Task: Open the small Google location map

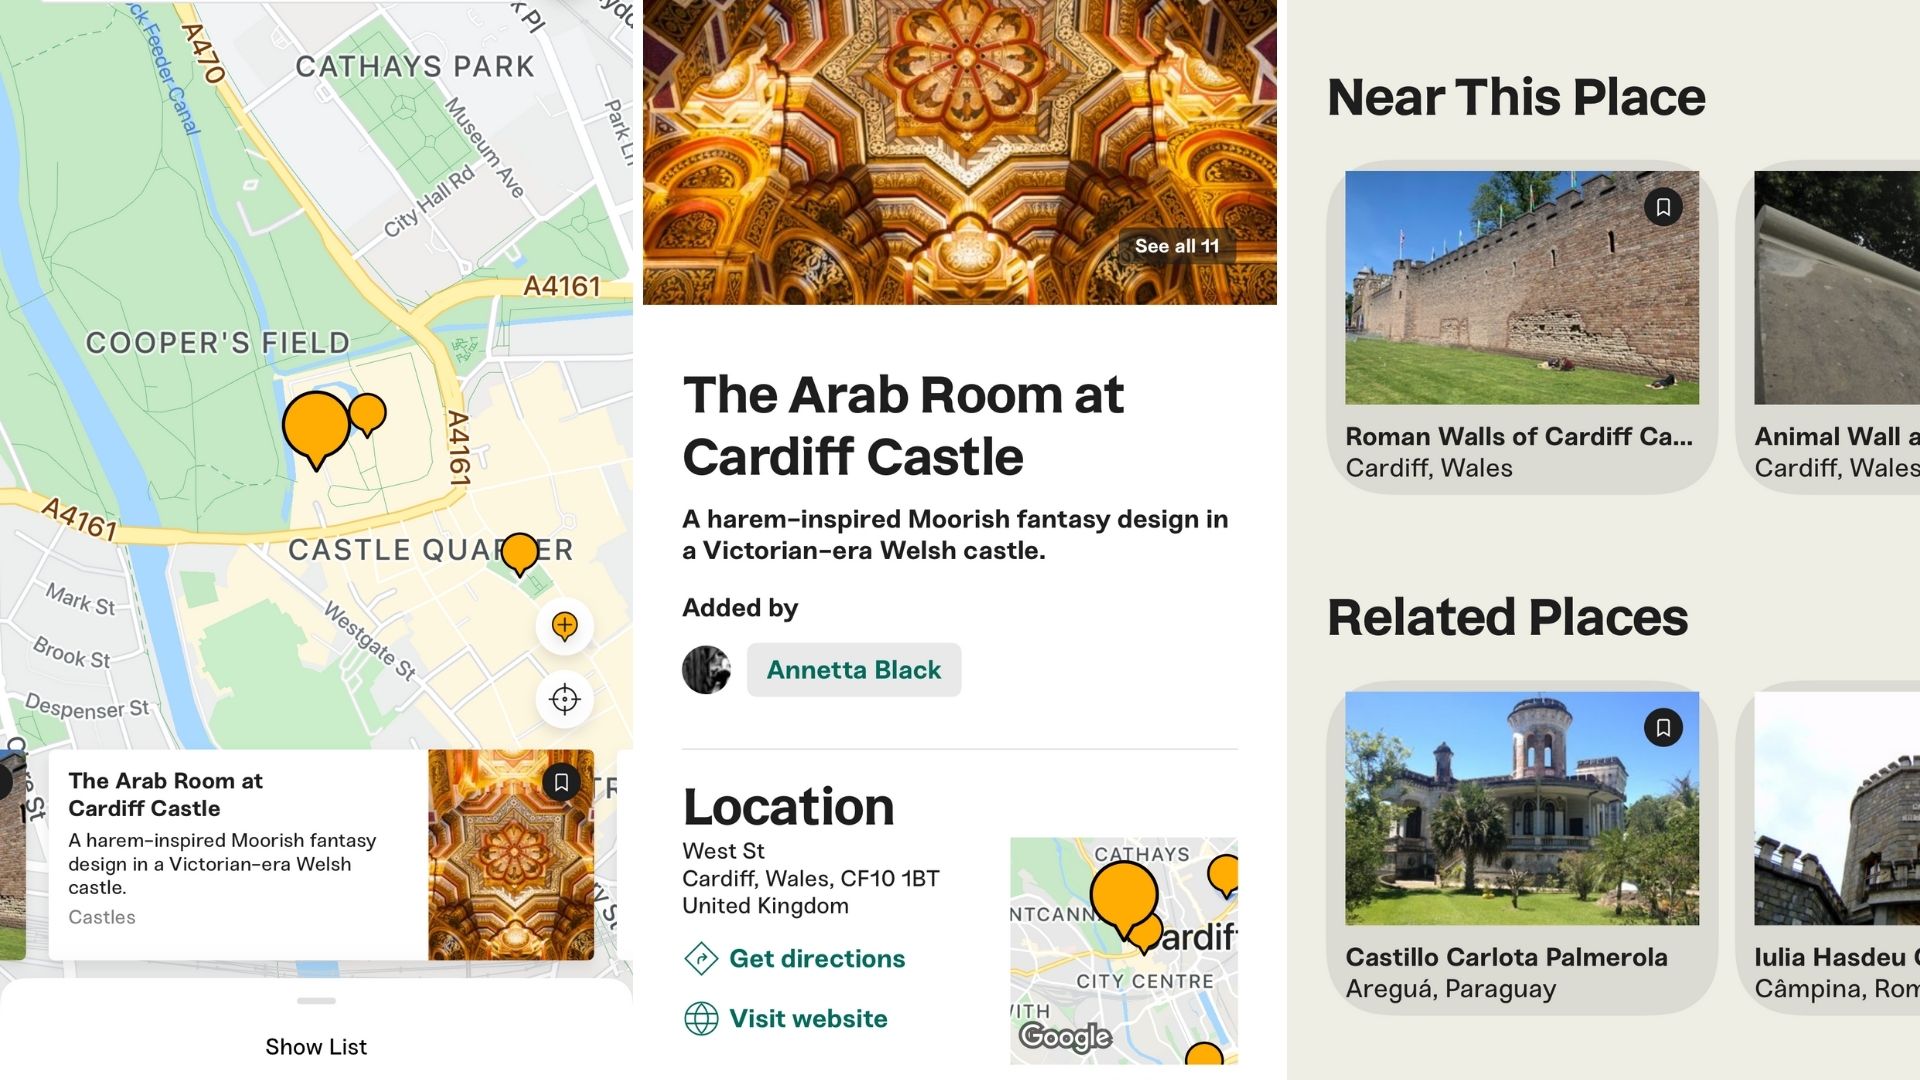Action: [1123, 951]
